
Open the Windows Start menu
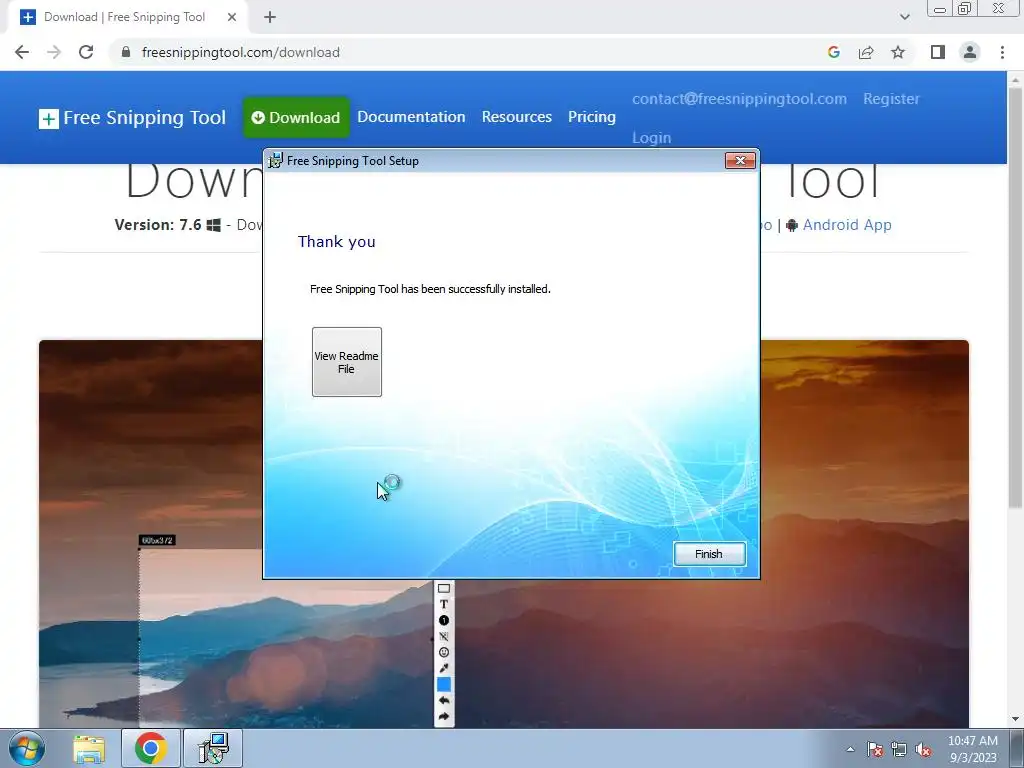(x=27, y=748)
